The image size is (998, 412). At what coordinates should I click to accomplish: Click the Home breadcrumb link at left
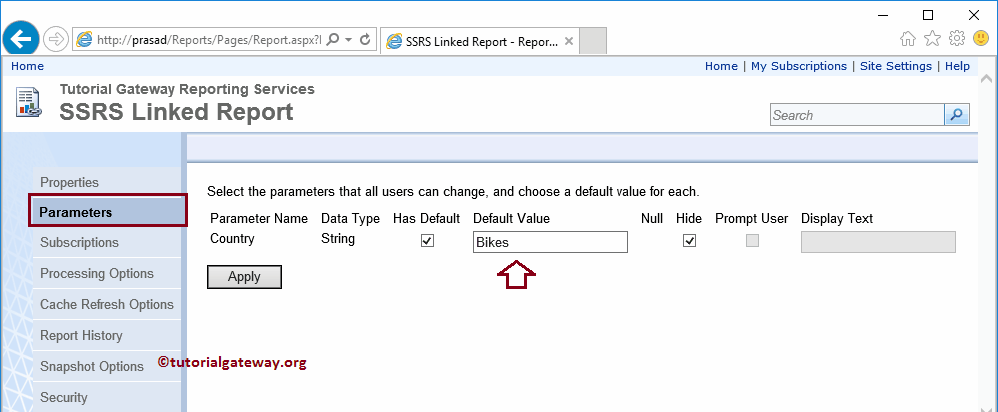[27, 66]
